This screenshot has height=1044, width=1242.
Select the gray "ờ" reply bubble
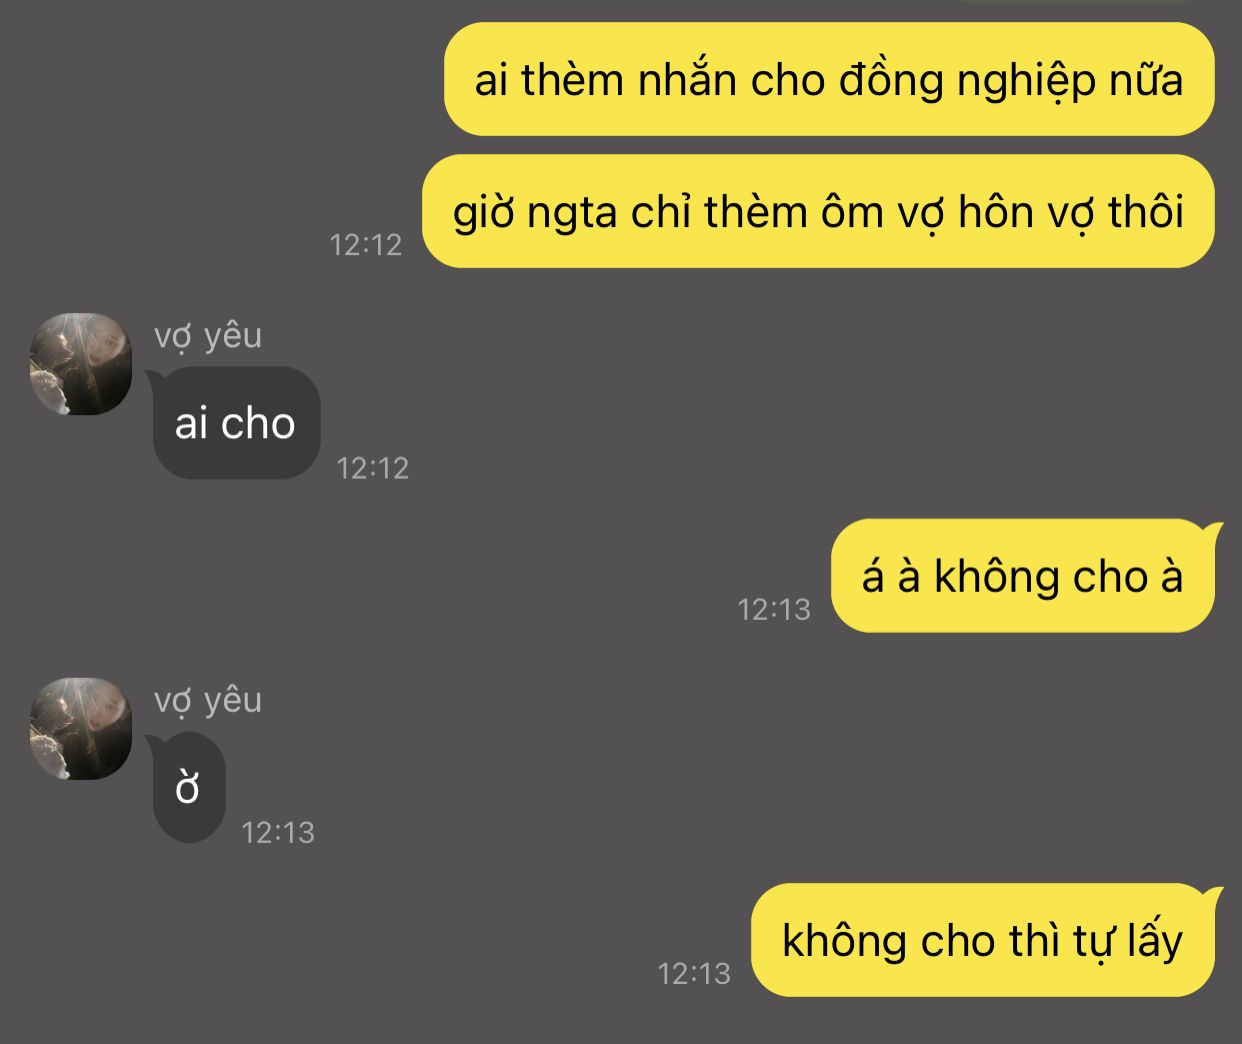point(187,788)
